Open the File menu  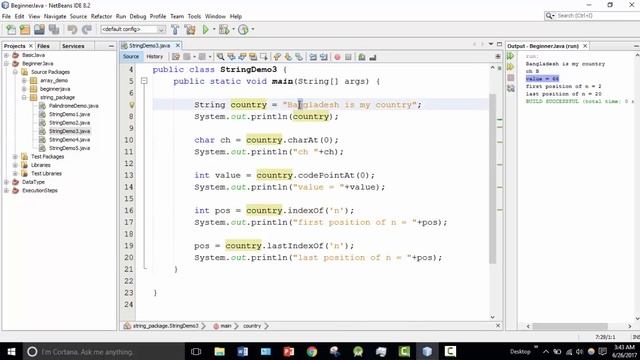(x=6, y=16)
